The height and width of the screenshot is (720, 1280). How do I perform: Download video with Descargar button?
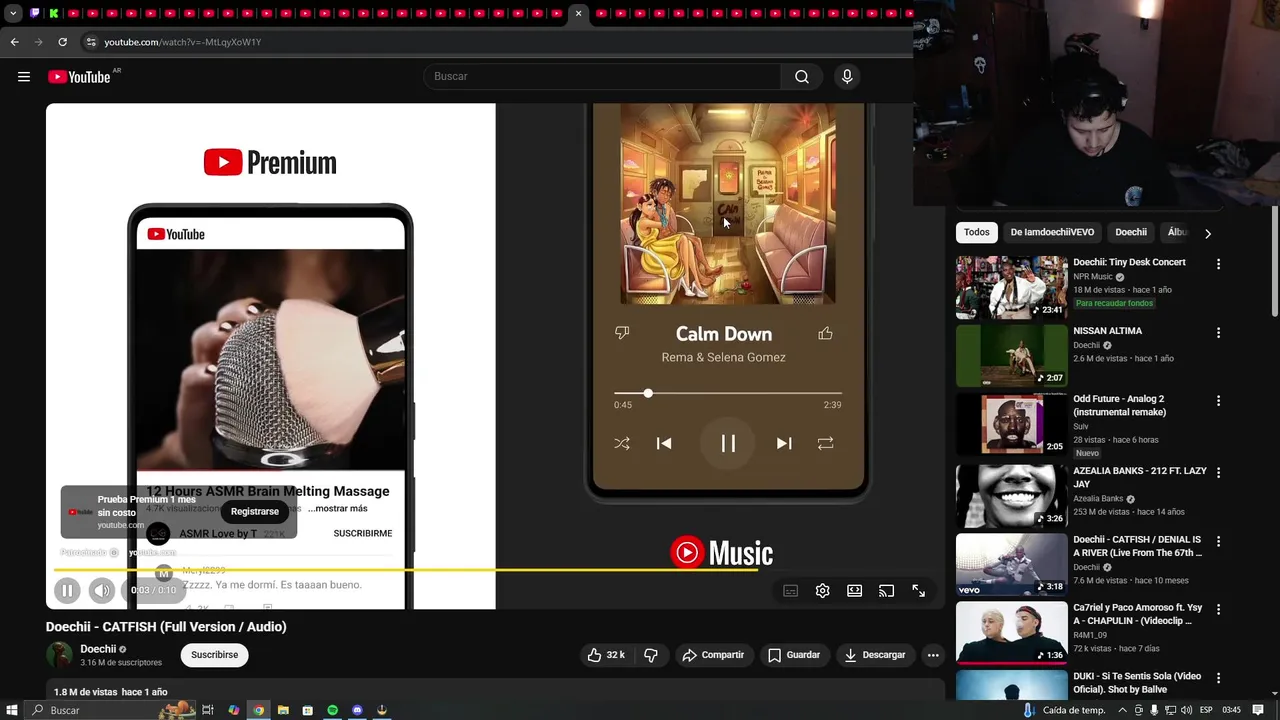(x=875, y=655)
